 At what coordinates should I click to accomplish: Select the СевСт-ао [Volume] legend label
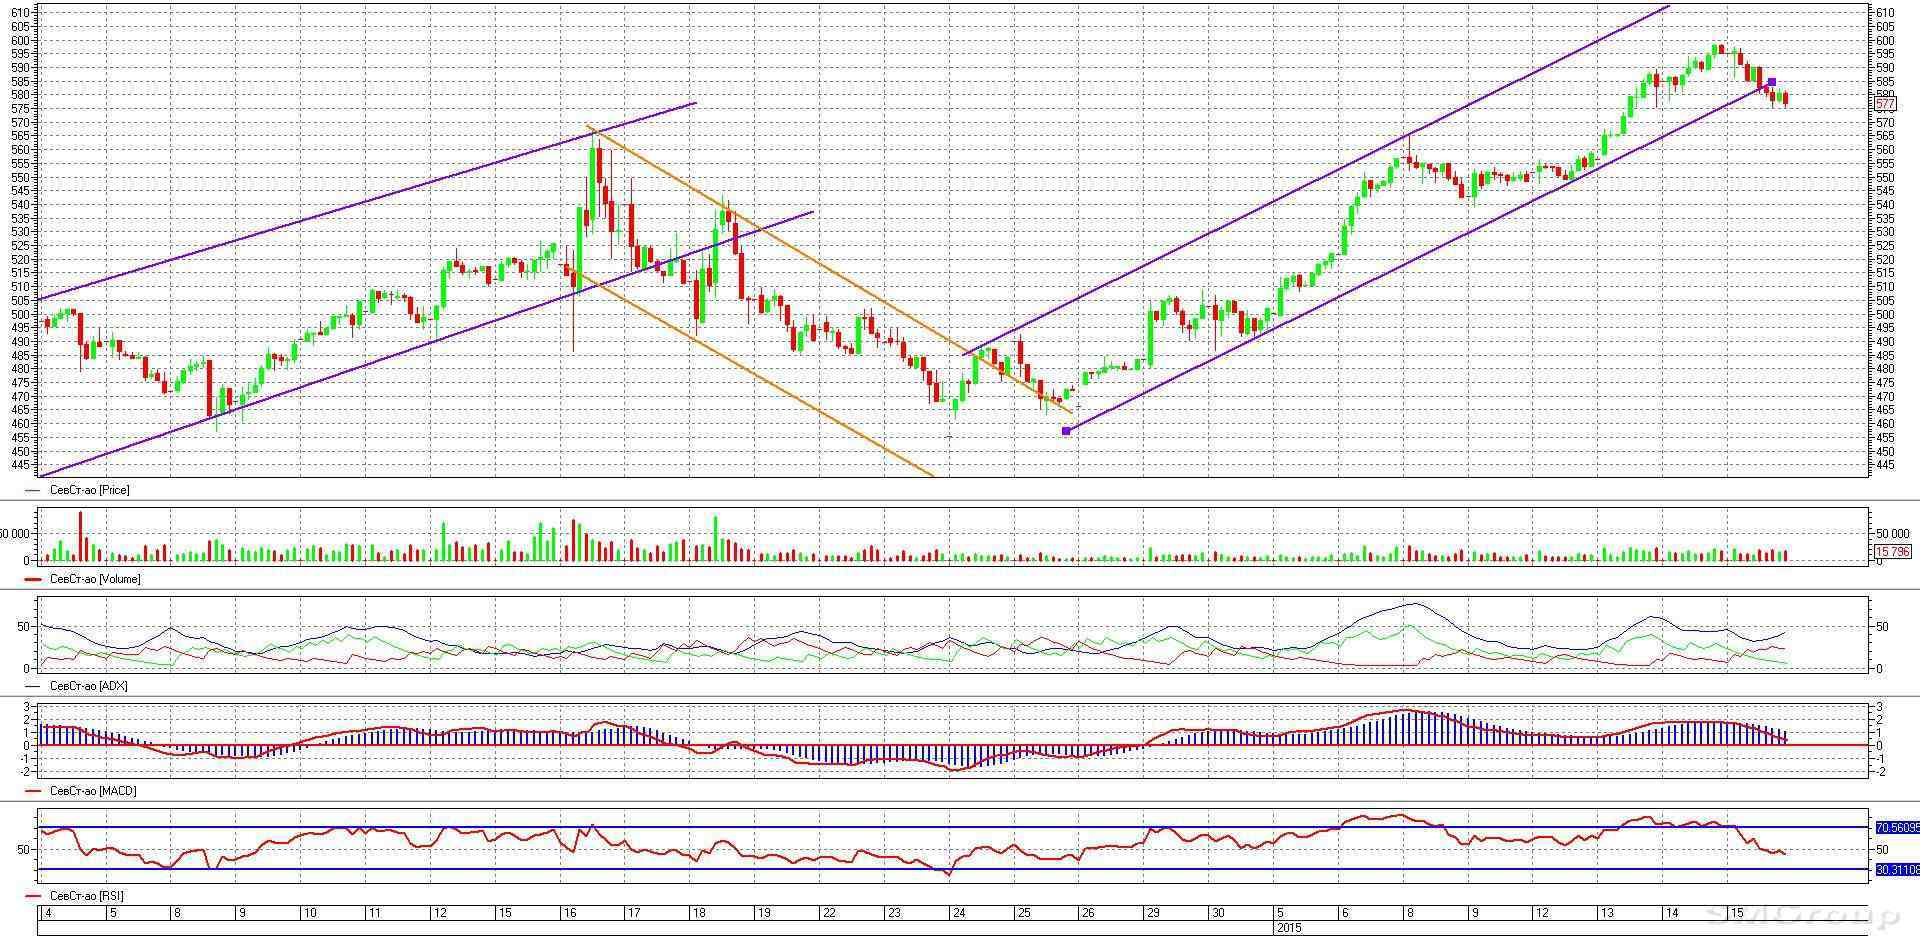(94, 579)
